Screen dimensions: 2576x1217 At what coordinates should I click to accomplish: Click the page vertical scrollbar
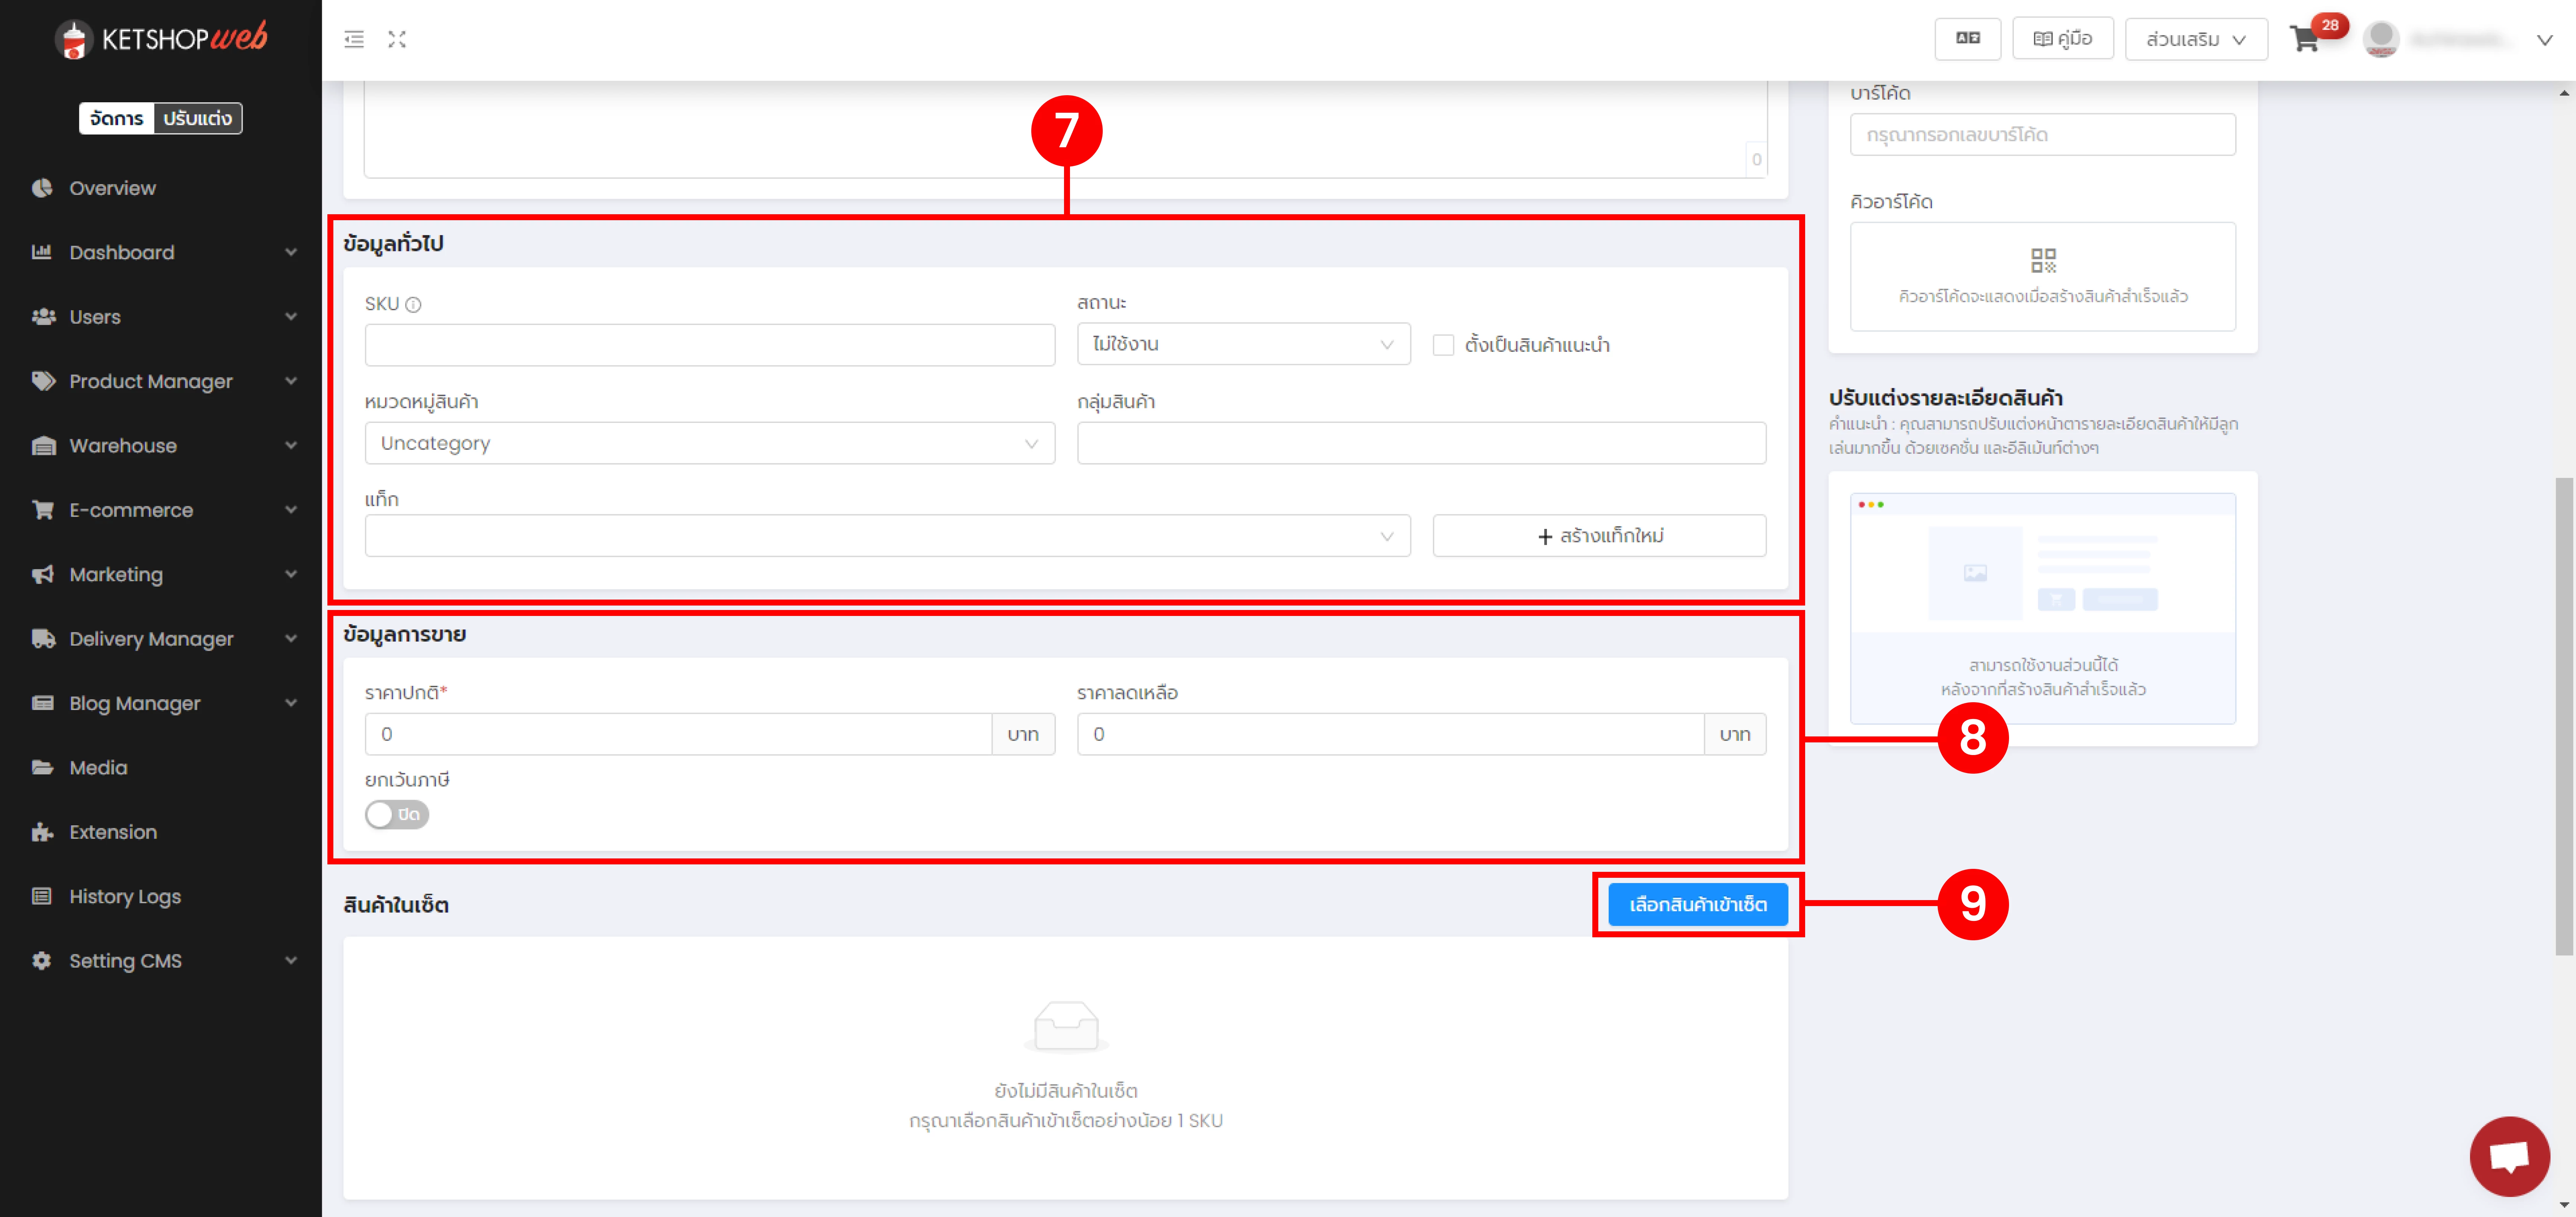[2564, 716]
